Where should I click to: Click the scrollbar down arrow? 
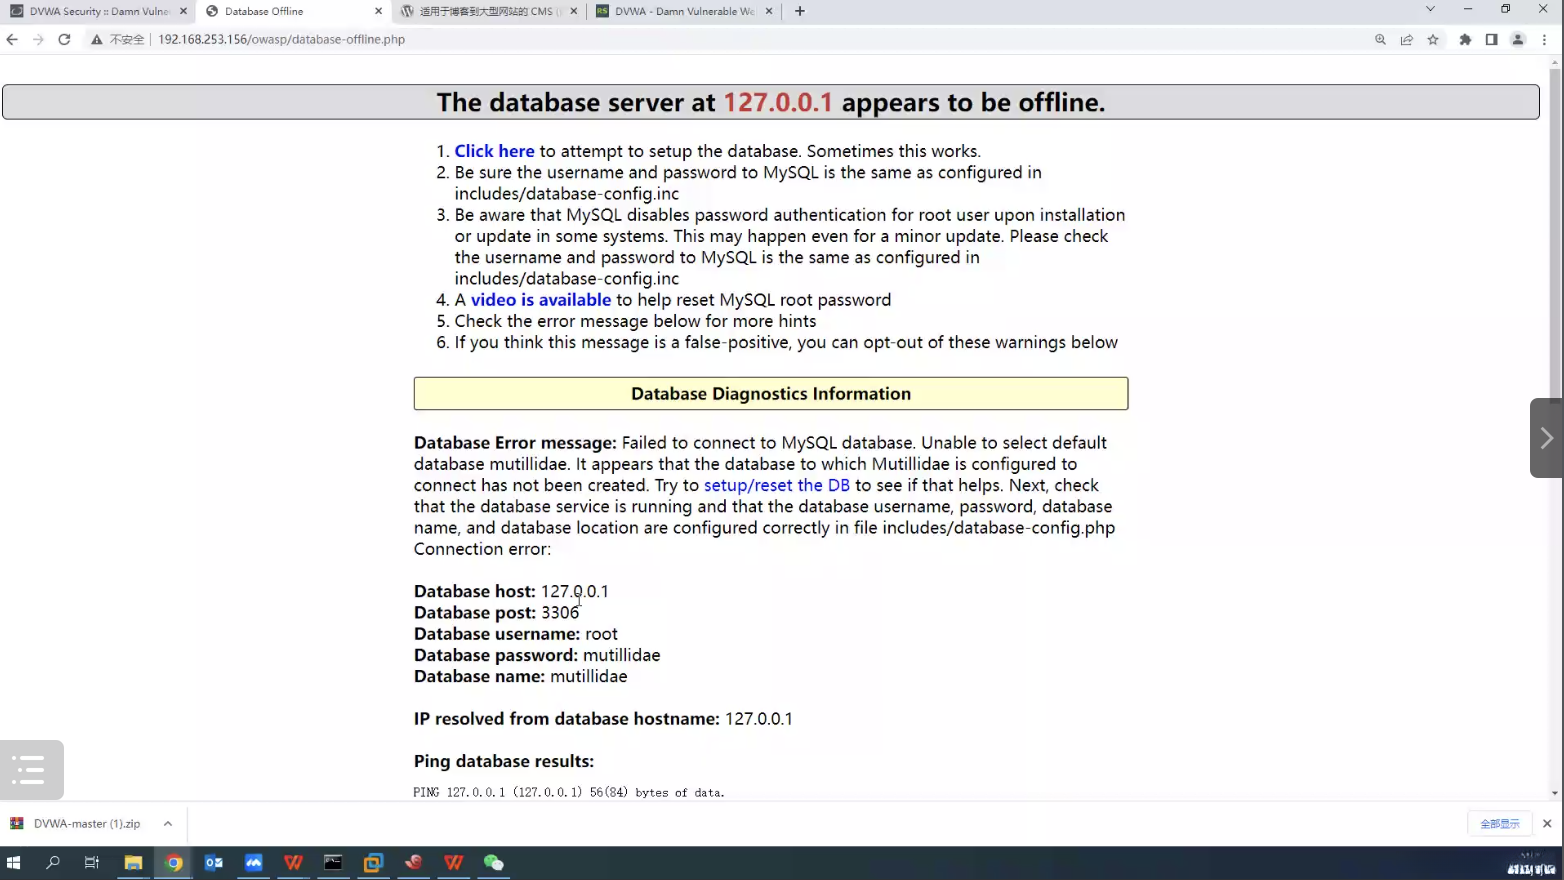pos(1555,793)
